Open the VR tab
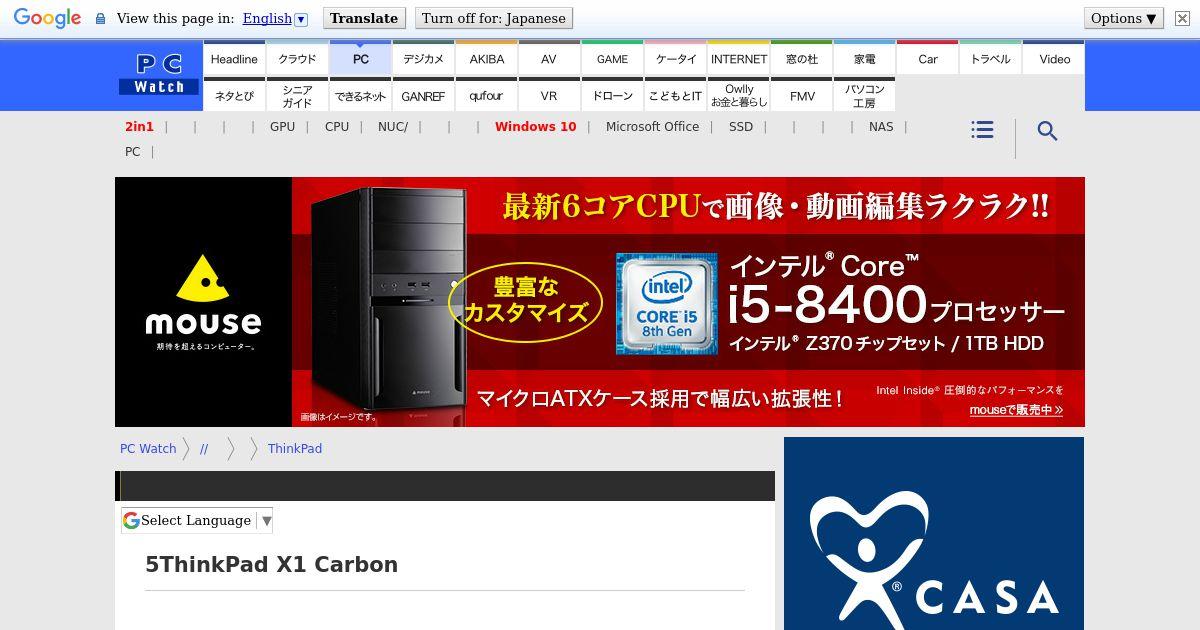Viewport: 1200px width, 630px height. [549, 95]
